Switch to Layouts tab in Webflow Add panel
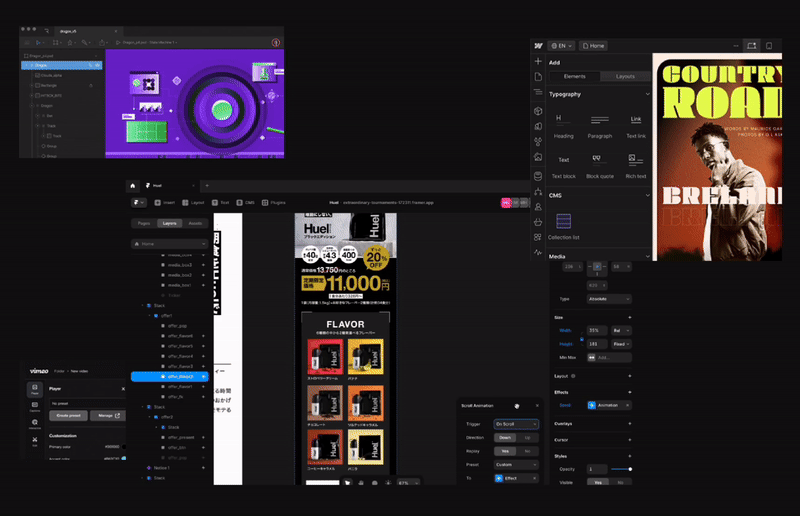Screen dimensions: 800x516 click(x=626, y=77)
